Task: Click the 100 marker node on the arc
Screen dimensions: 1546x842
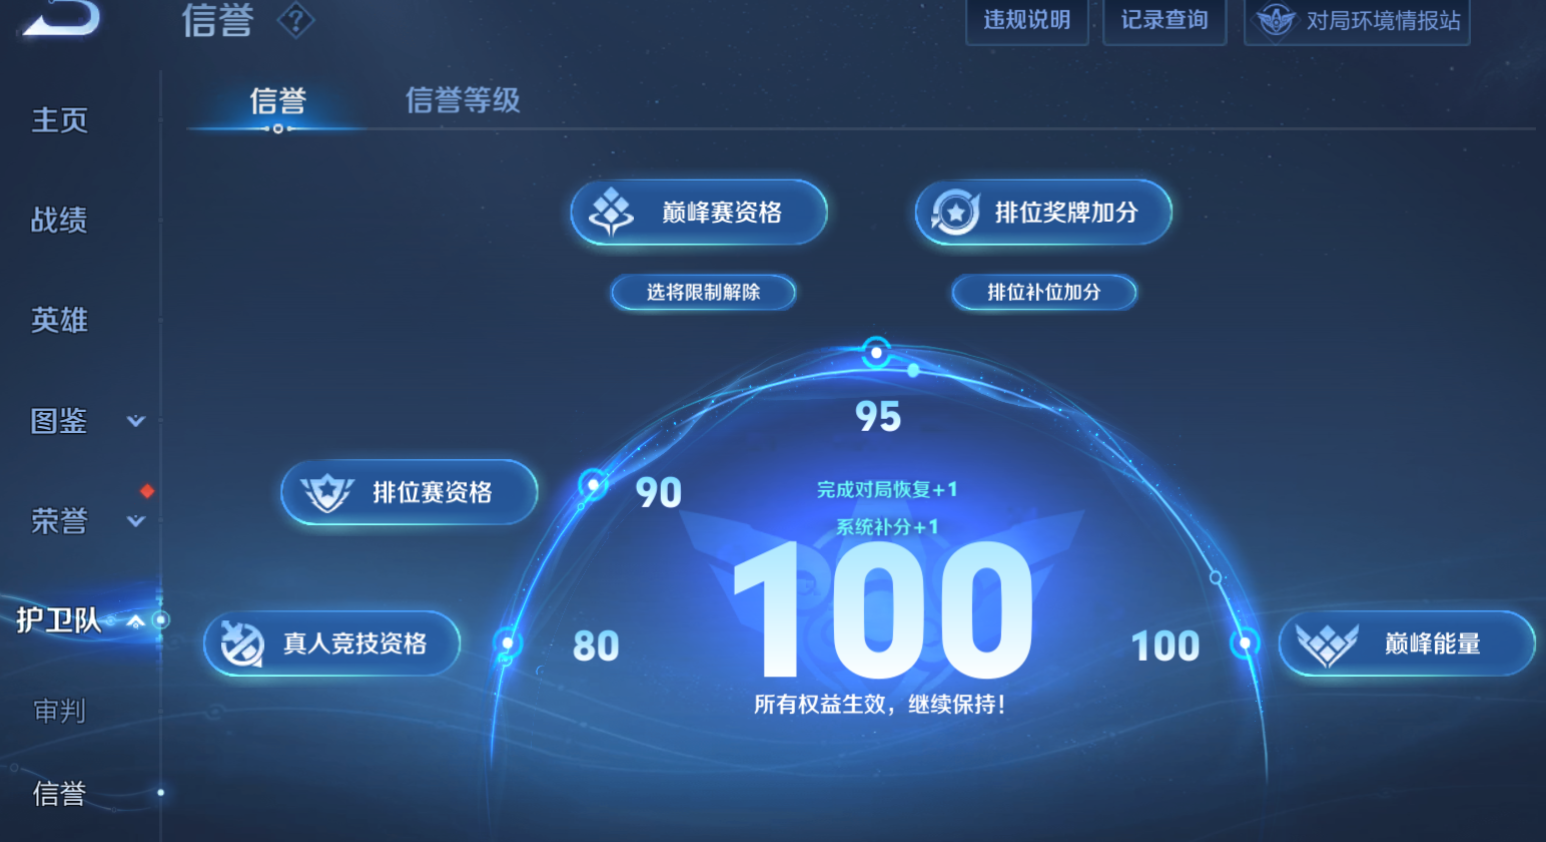Action: 1245,643
